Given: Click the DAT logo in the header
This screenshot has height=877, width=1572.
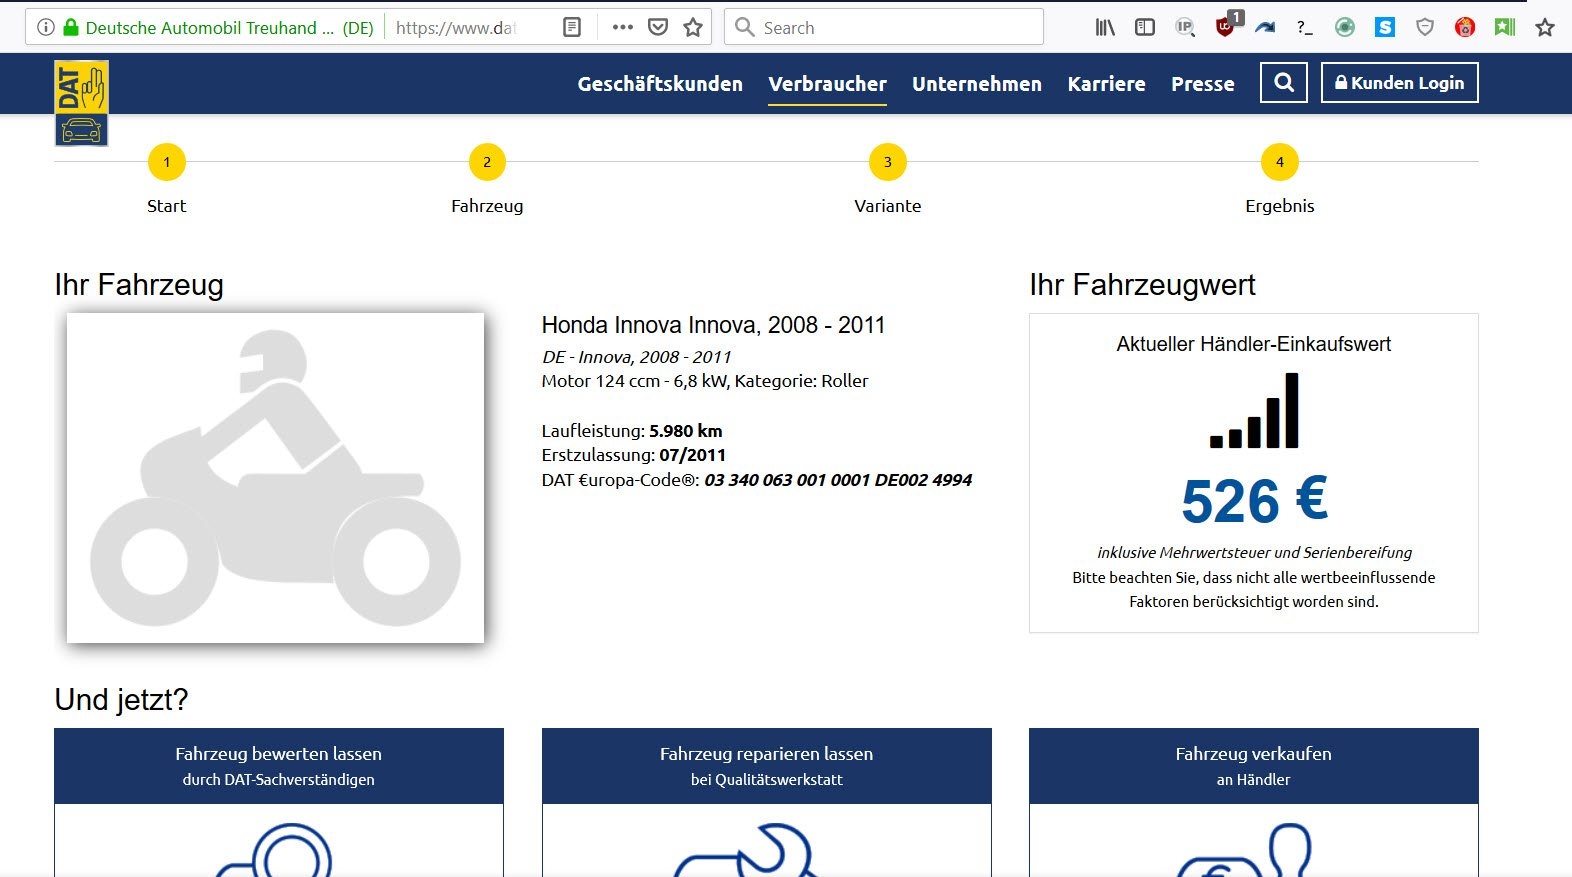Looking at the screenshot, I should [81, 103].
